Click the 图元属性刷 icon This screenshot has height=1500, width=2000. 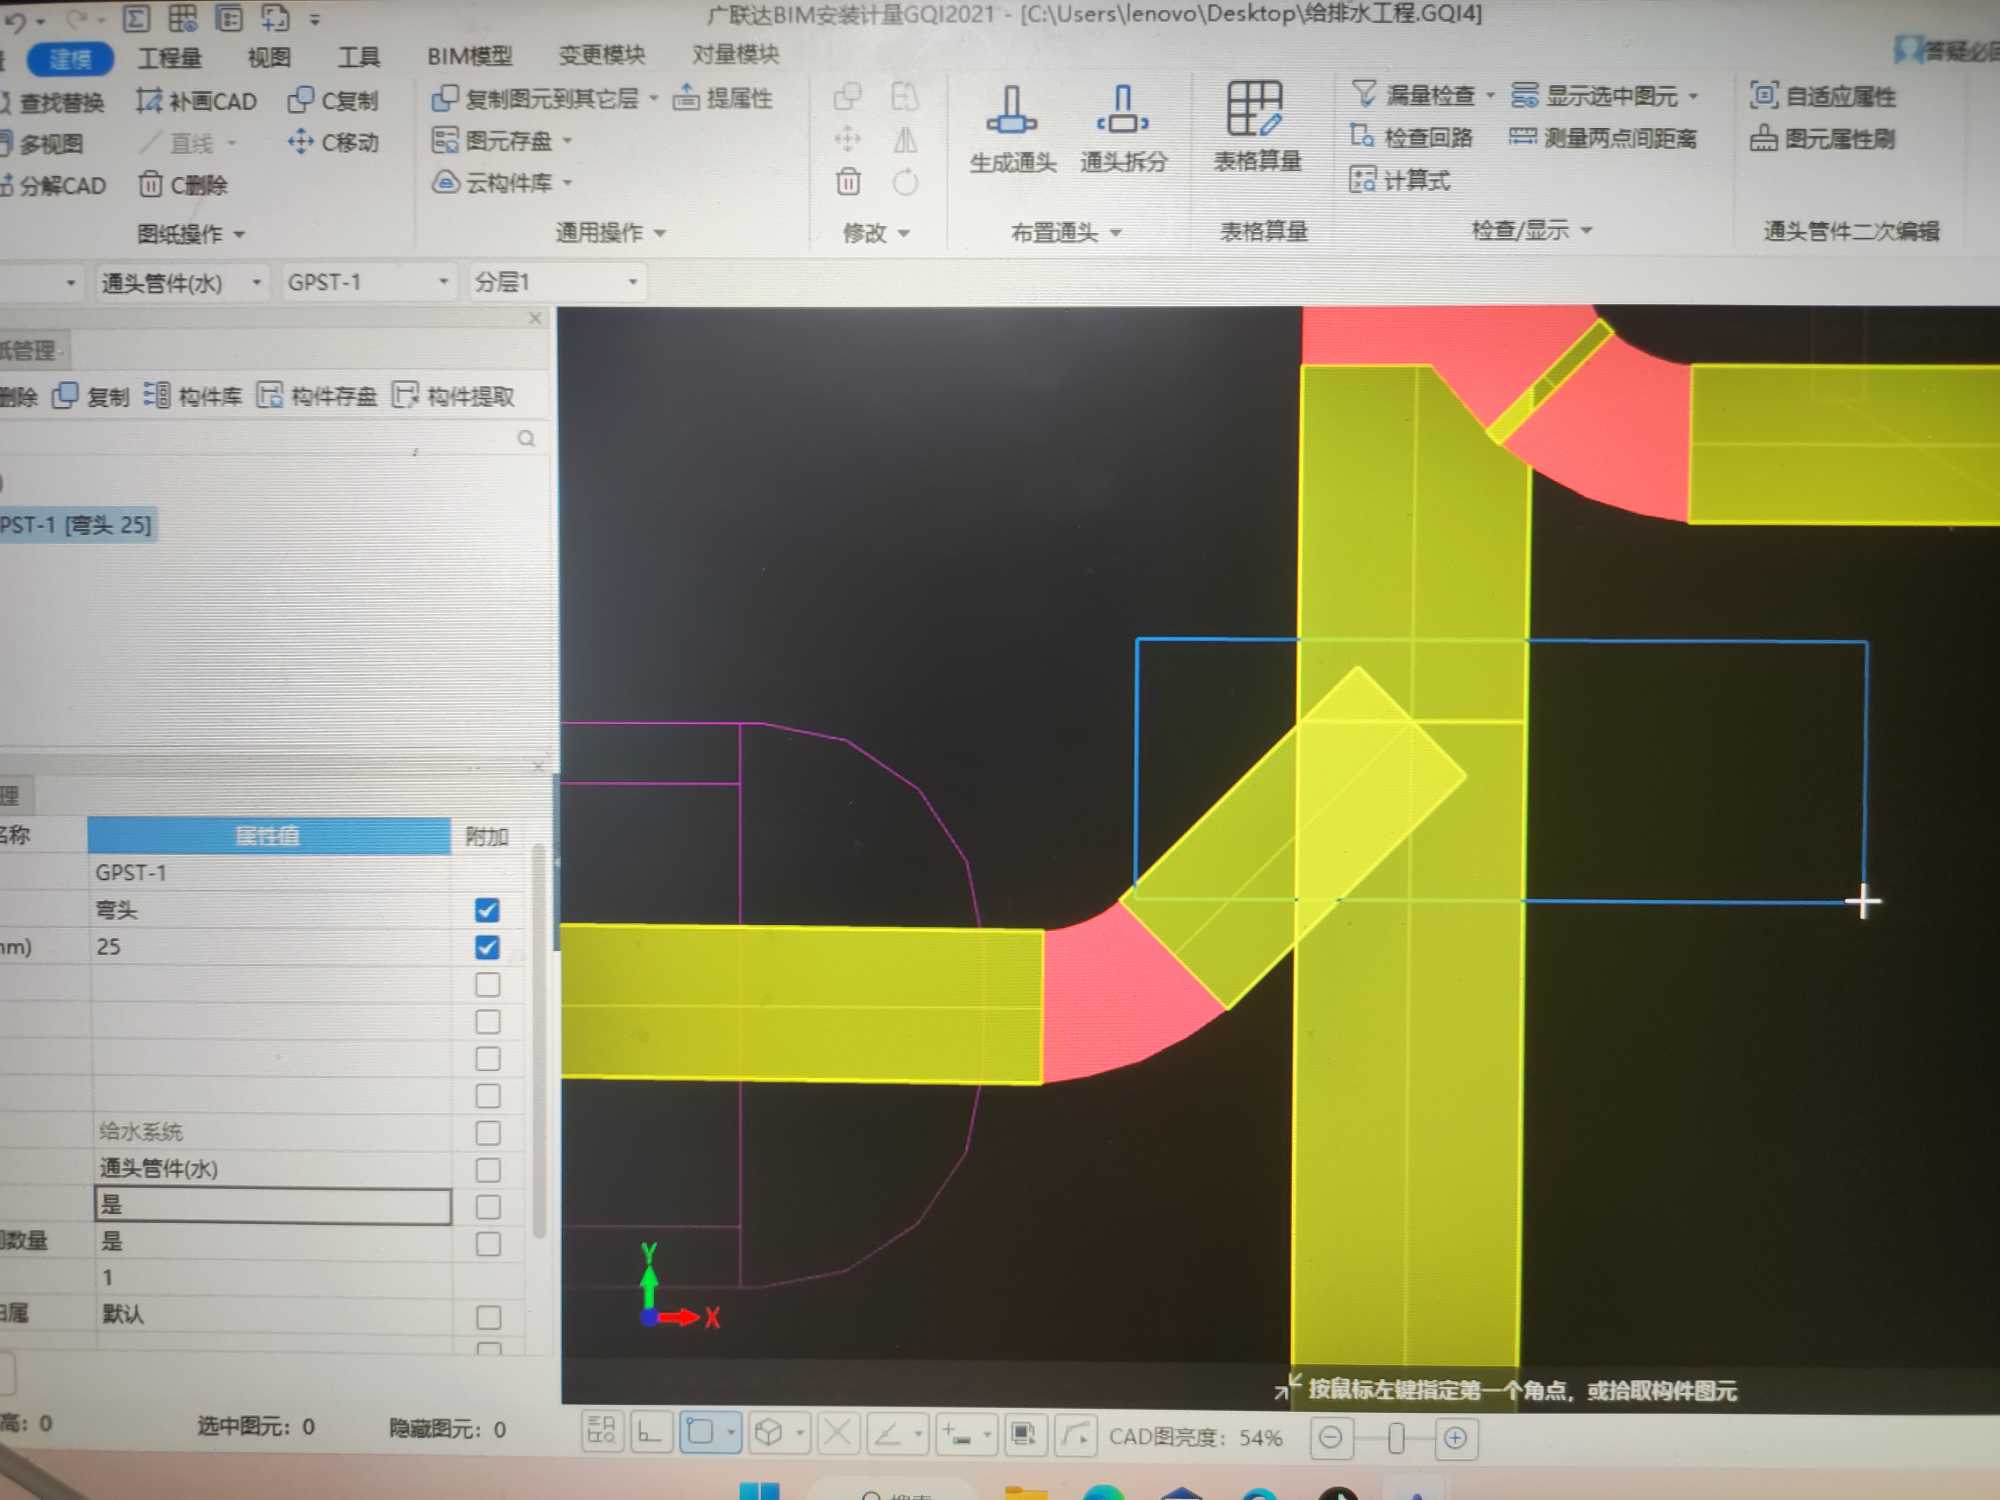tap(1763, 138)
